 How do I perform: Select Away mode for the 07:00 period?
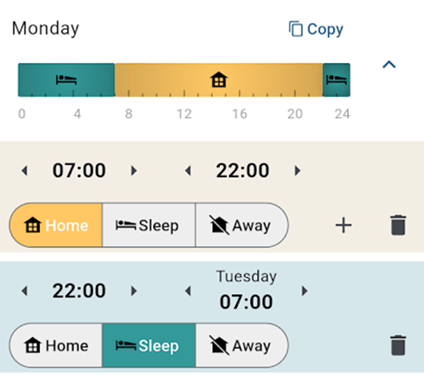point(242,225)
